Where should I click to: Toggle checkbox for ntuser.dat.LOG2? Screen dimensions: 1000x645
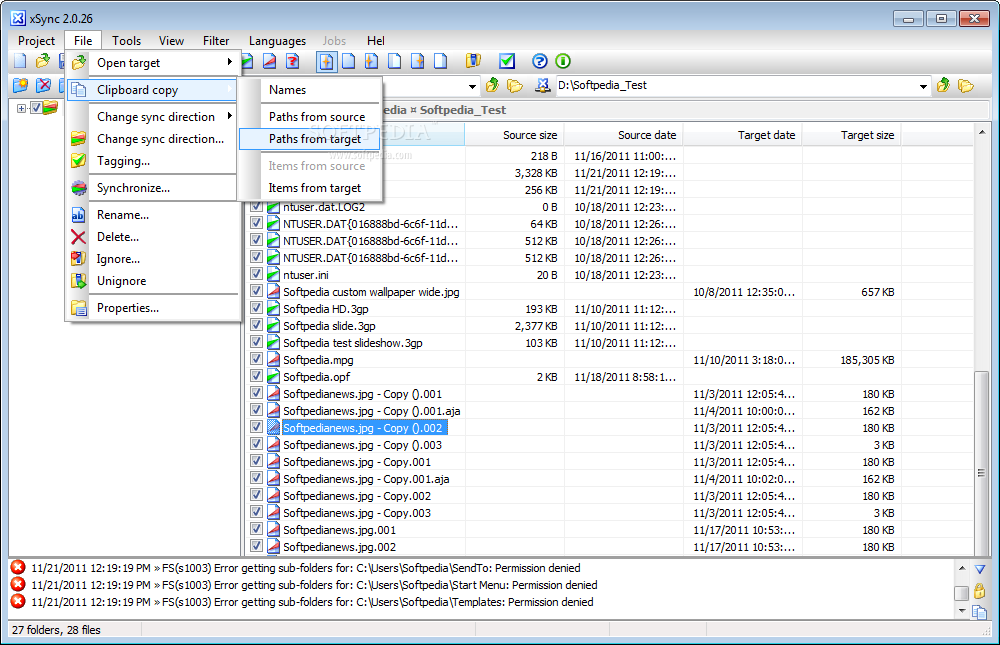coord(256,206)
